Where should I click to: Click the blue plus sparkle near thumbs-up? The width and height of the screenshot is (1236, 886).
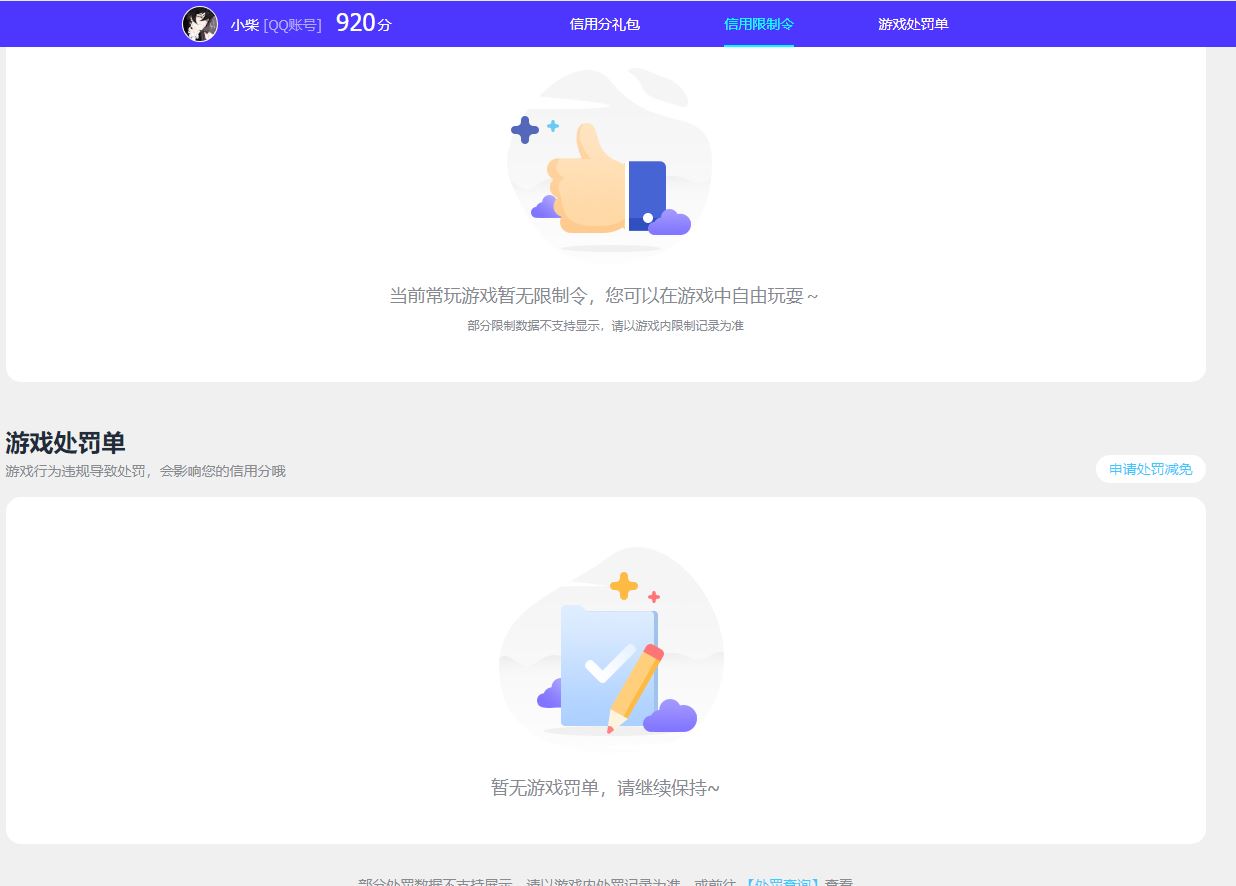click(525, 129)
